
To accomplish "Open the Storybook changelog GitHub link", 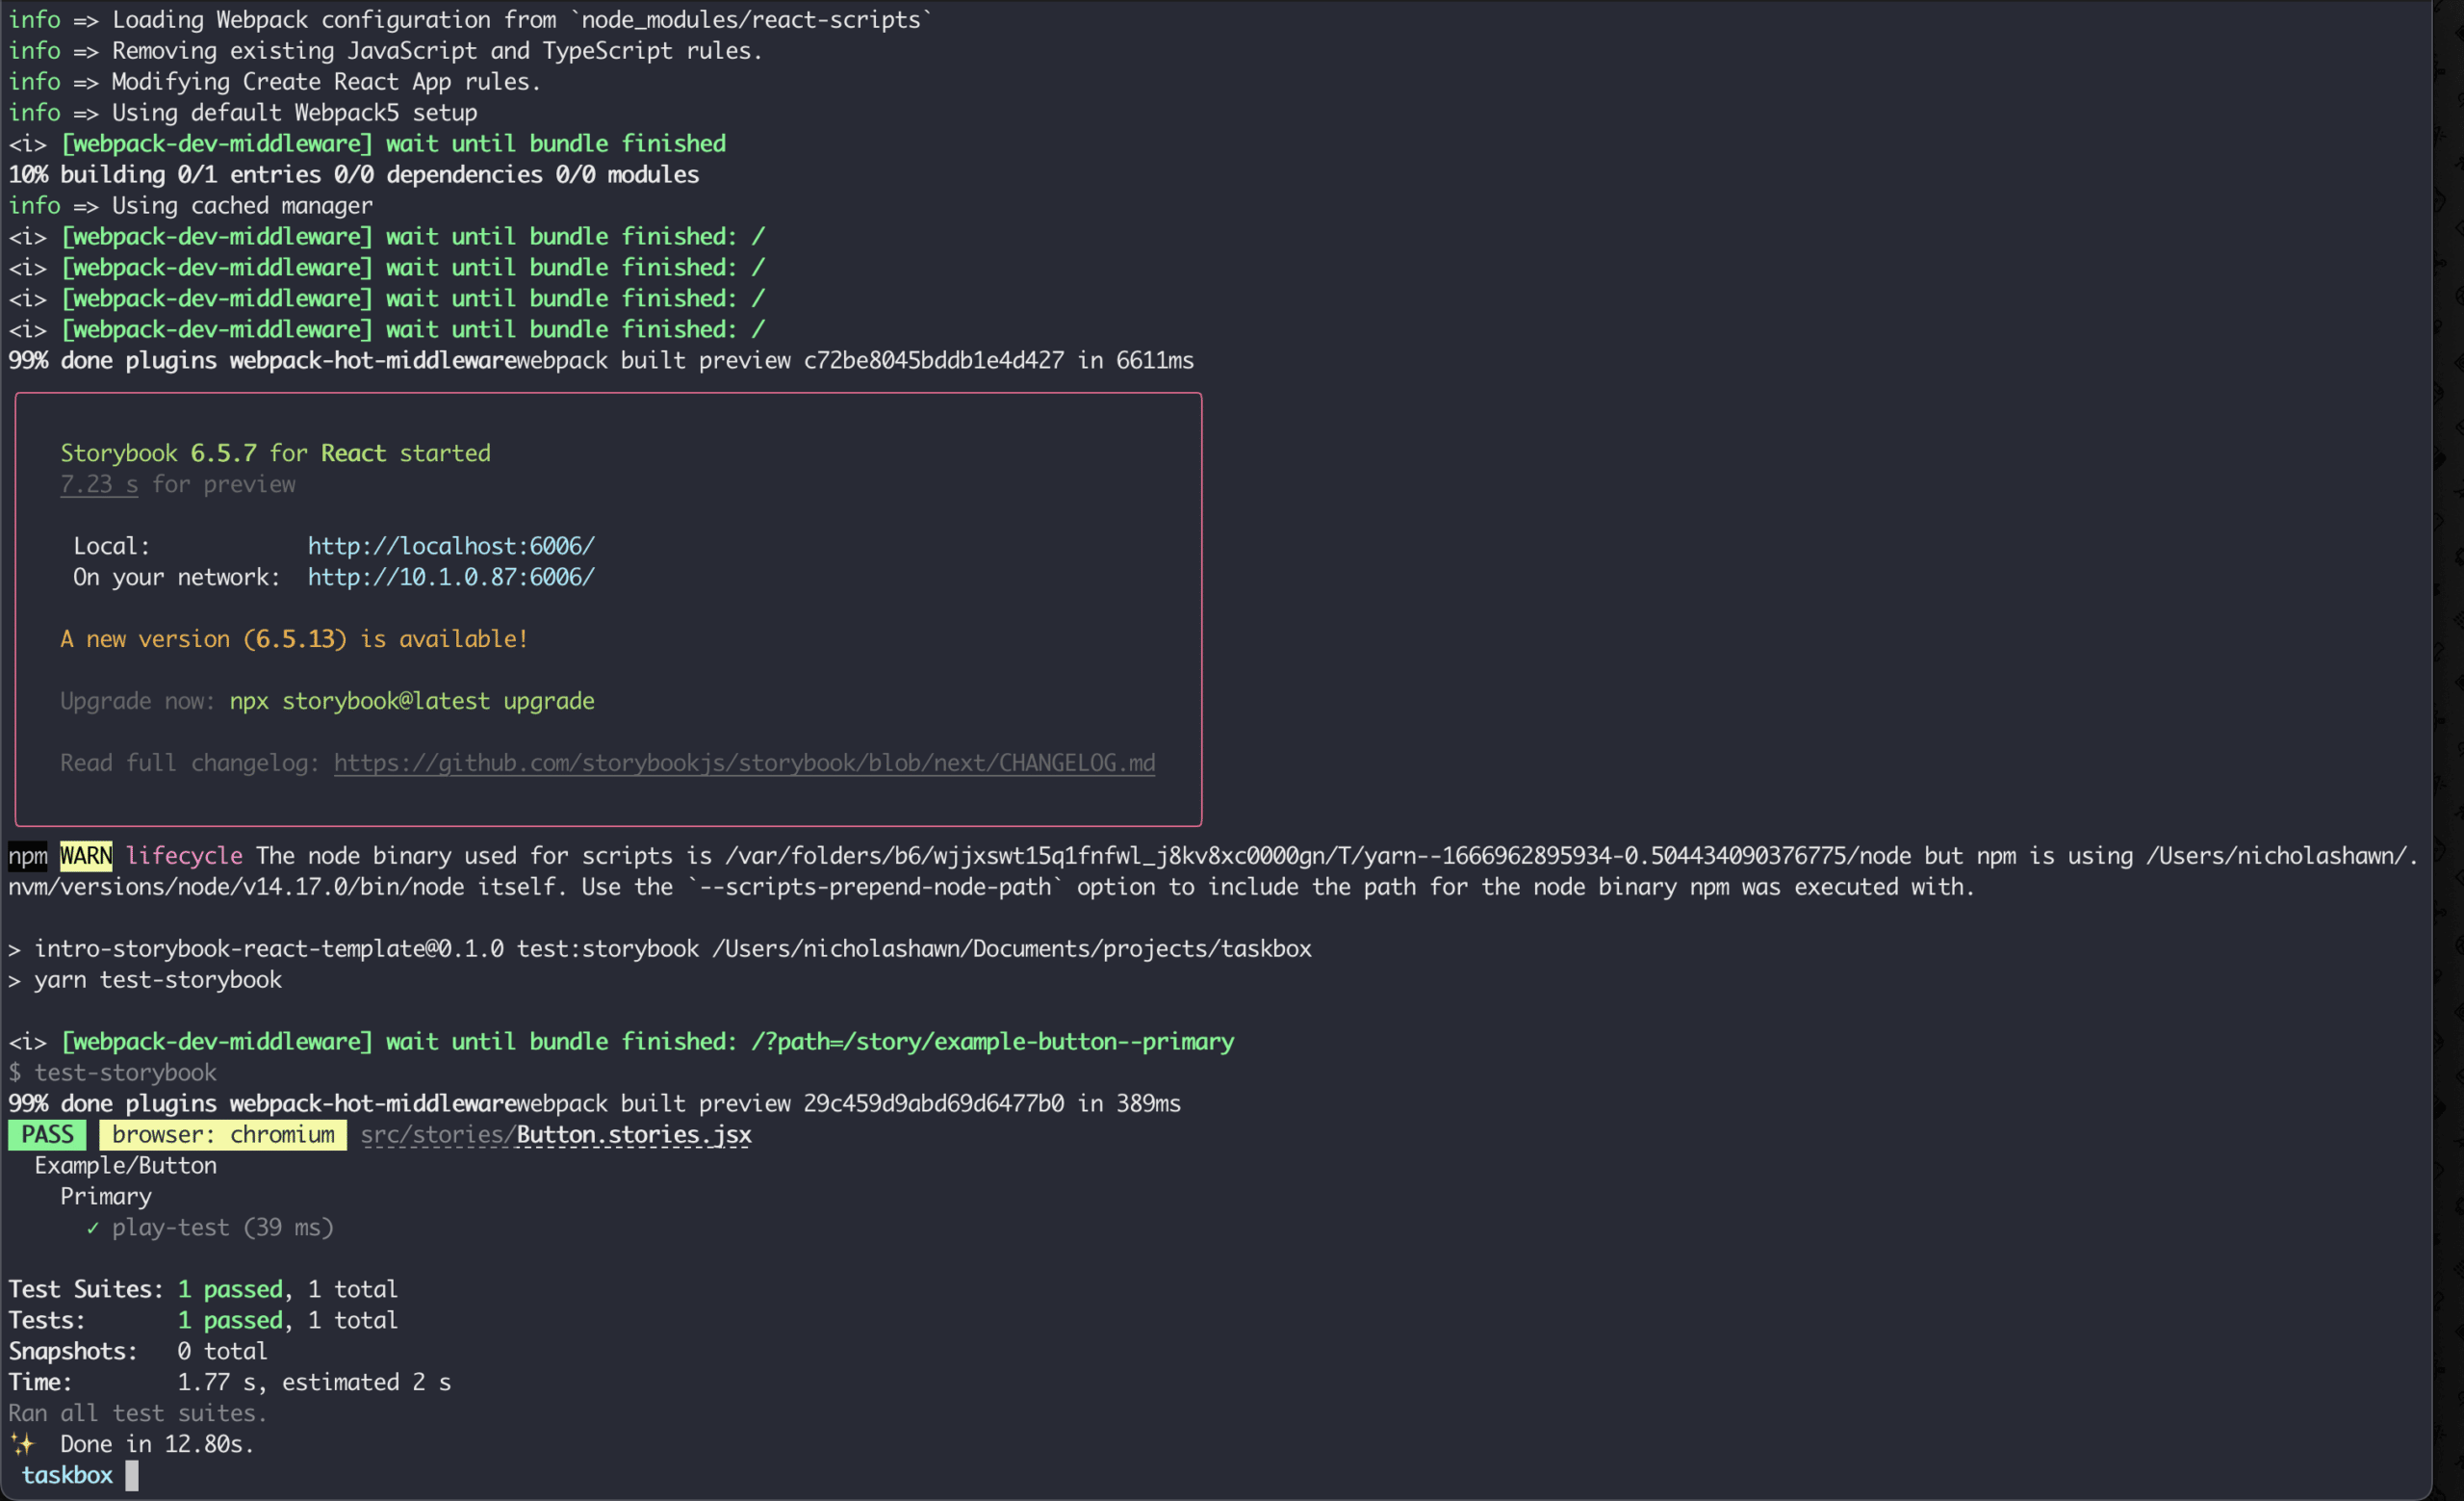I will pyautogui.click(x=744, y=762).
